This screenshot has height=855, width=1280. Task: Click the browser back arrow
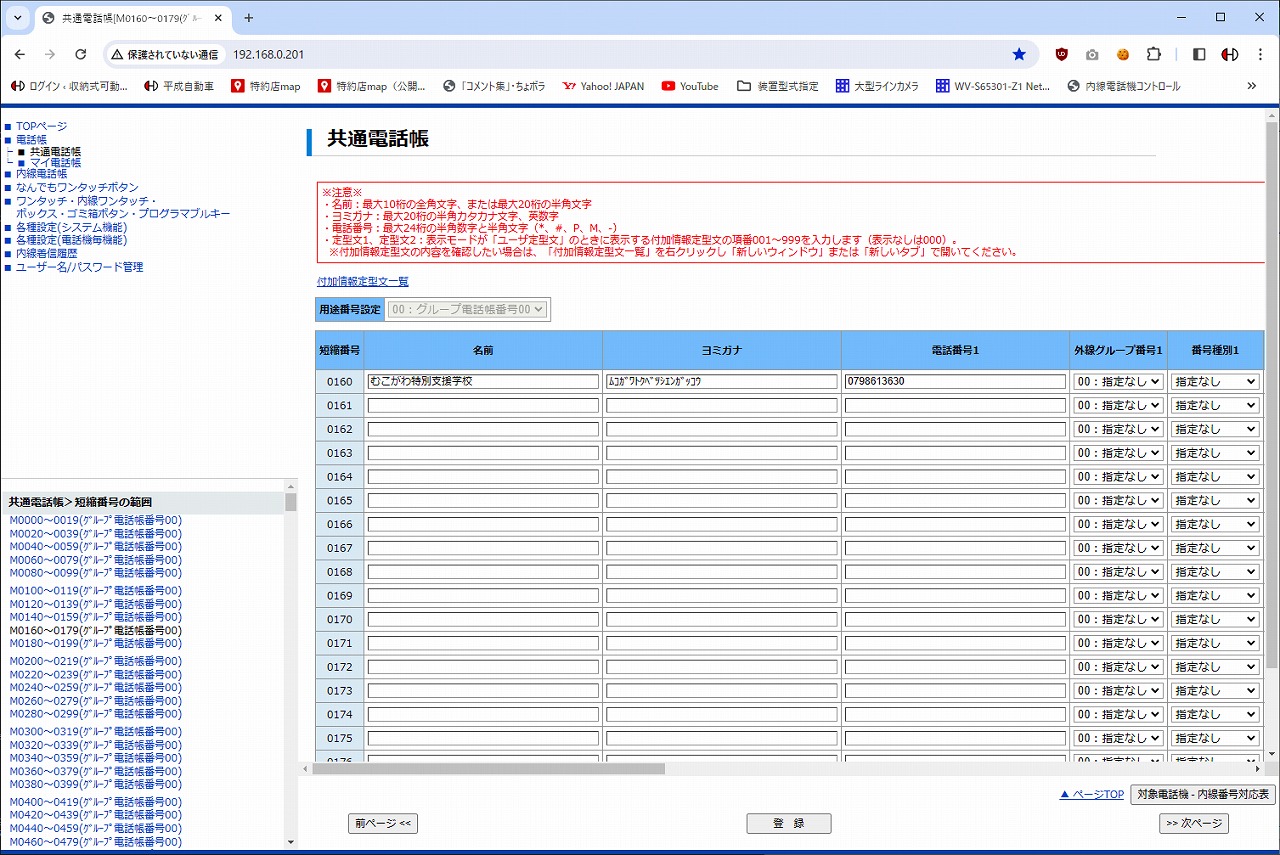21,54
